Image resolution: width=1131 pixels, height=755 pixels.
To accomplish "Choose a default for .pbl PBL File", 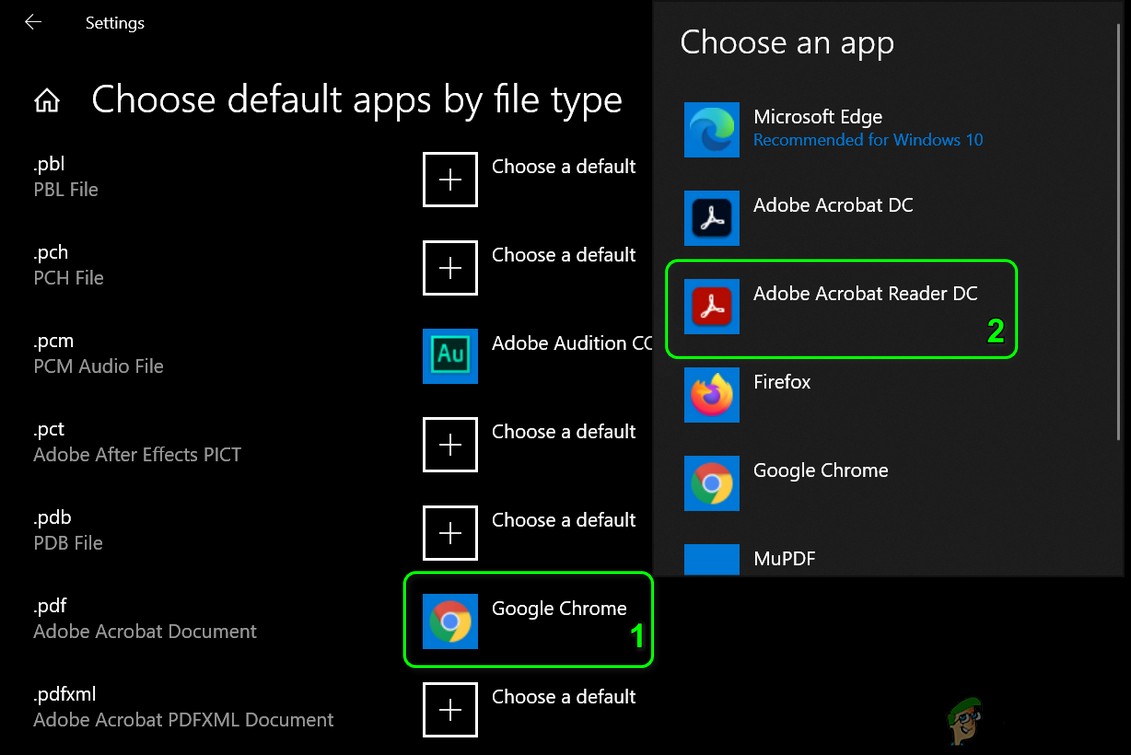I will tap(563, 167).
